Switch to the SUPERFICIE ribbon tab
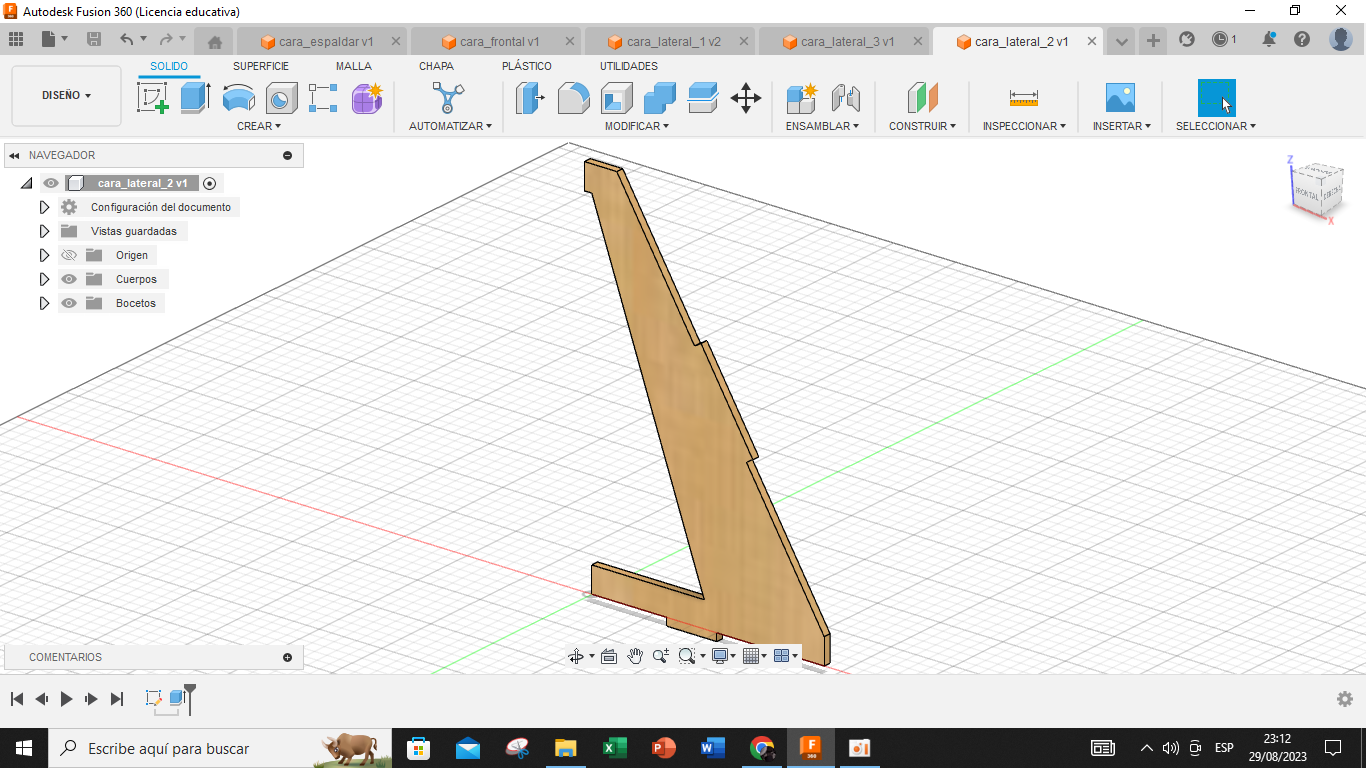Viewport: 1366px width, 768px height. 261,65
